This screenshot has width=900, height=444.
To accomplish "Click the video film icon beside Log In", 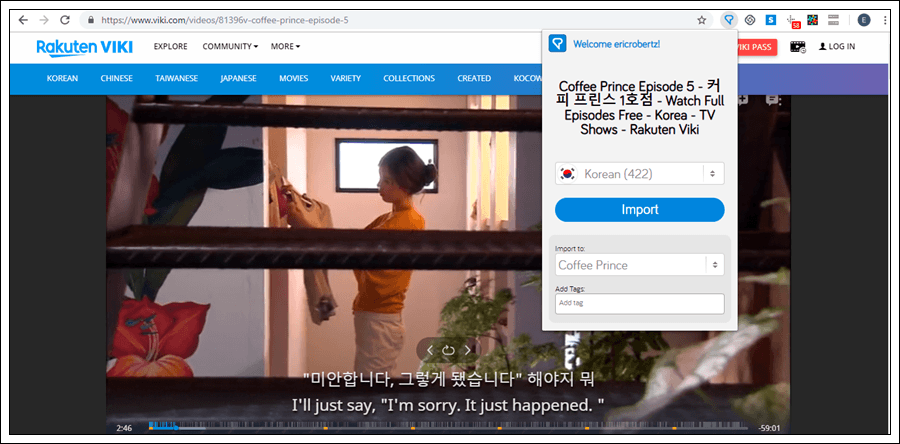I will [797, 47].
